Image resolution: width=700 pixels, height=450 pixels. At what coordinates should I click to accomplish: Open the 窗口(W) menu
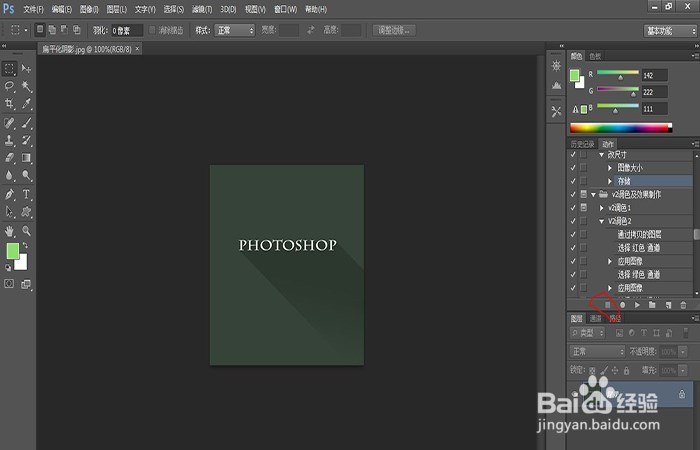286,9
